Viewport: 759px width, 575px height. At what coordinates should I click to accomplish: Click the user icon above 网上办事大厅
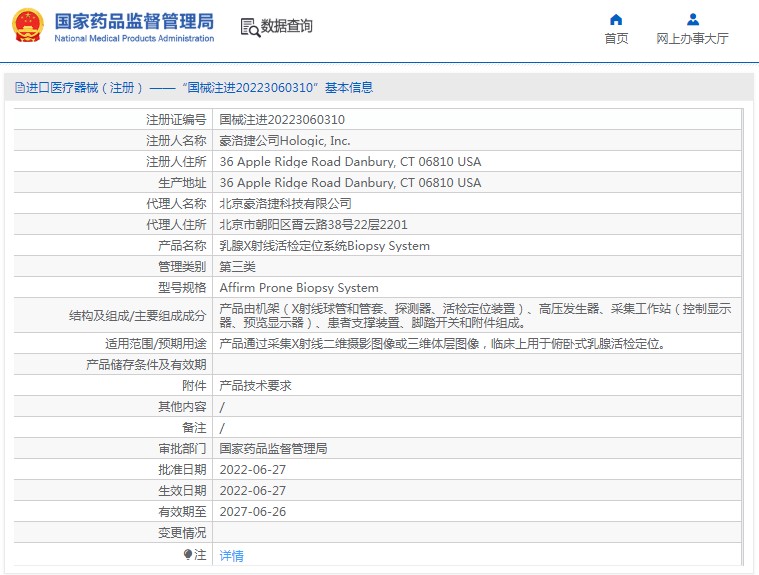[x=693, y=19]
